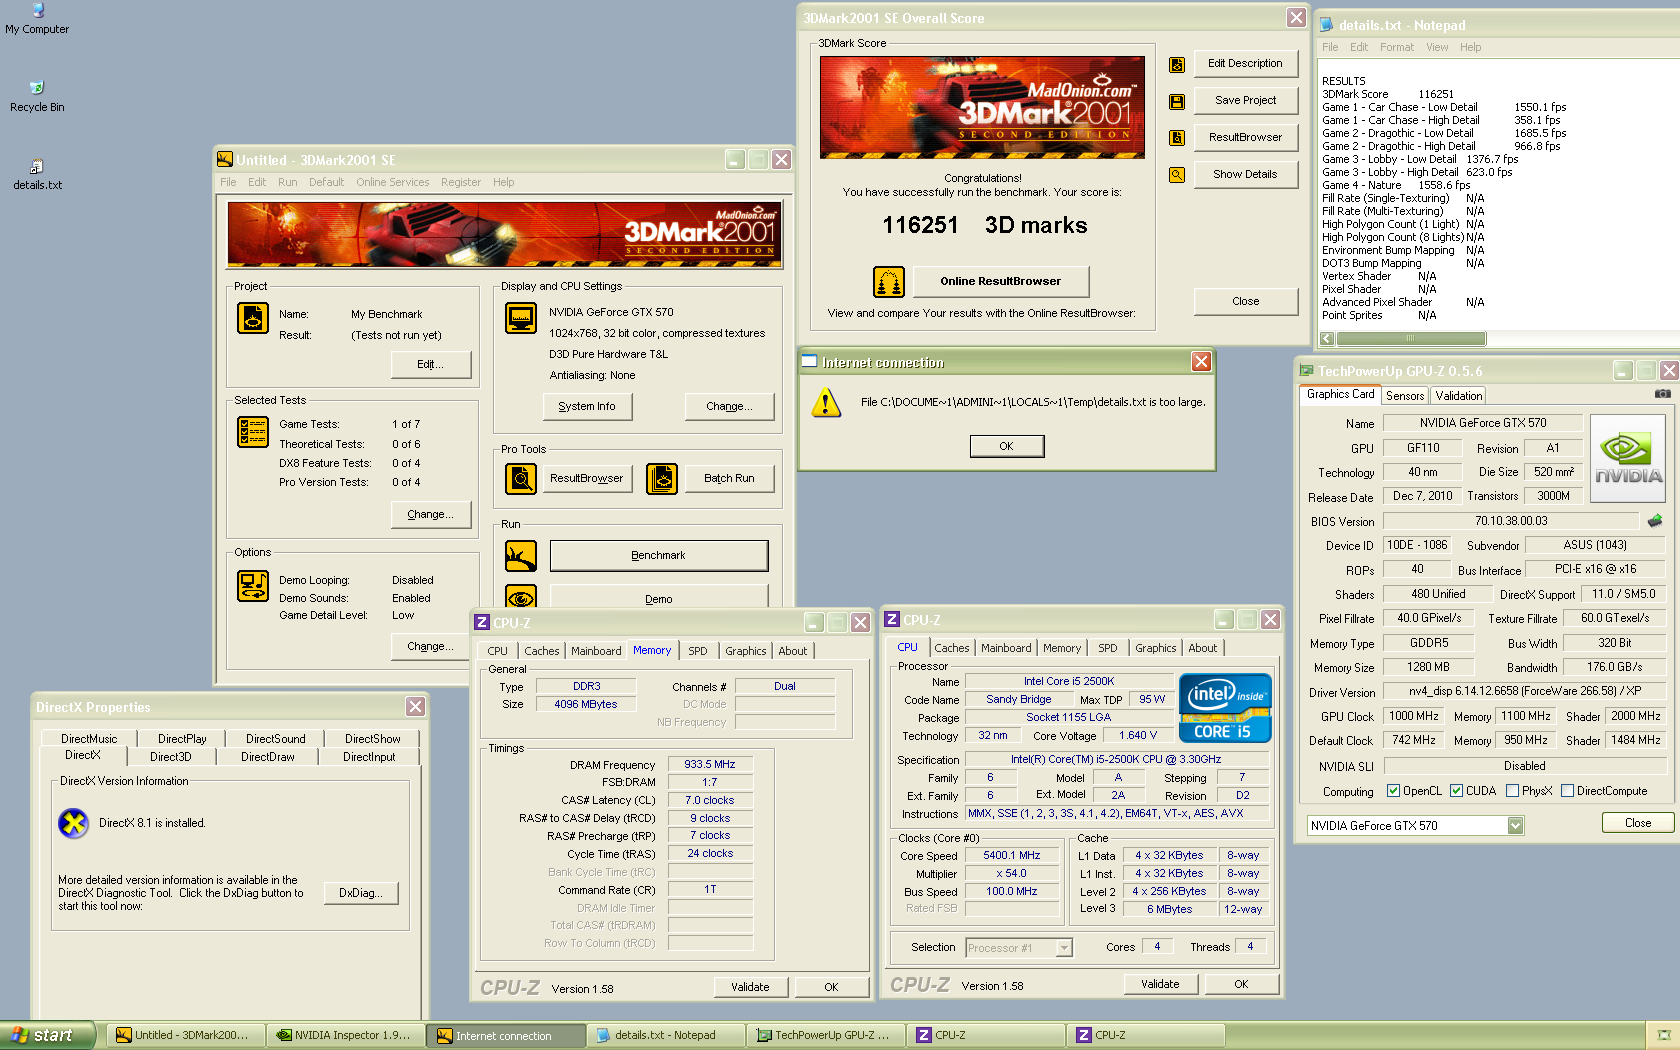The height and width of the screenshot is (1050, 1680).
Task: Click the BIOS save chip icon in GPU-Z
Action: (x=1655, y=521)
